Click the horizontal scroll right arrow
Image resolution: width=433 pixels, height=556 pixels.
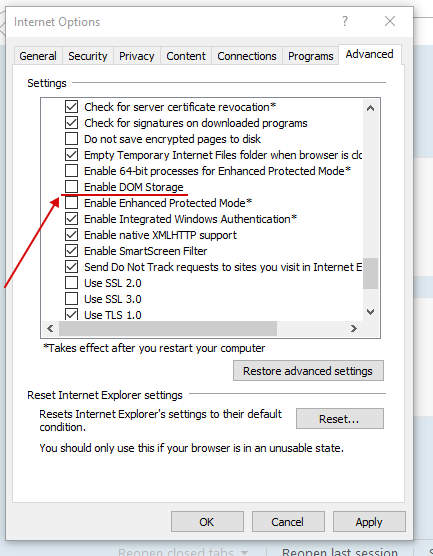coord(353,328)
